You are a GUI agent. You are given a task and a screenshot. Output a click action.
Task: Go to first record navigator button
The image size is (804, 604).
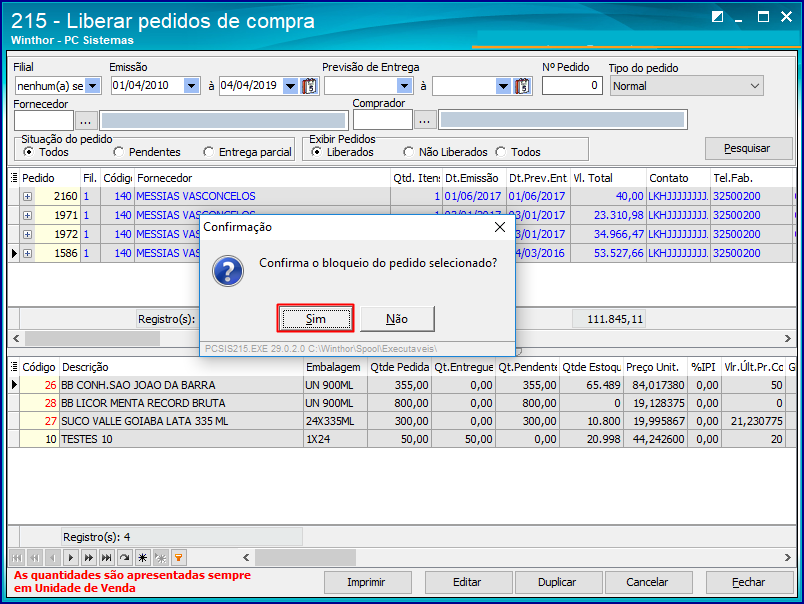click(17, 557)
